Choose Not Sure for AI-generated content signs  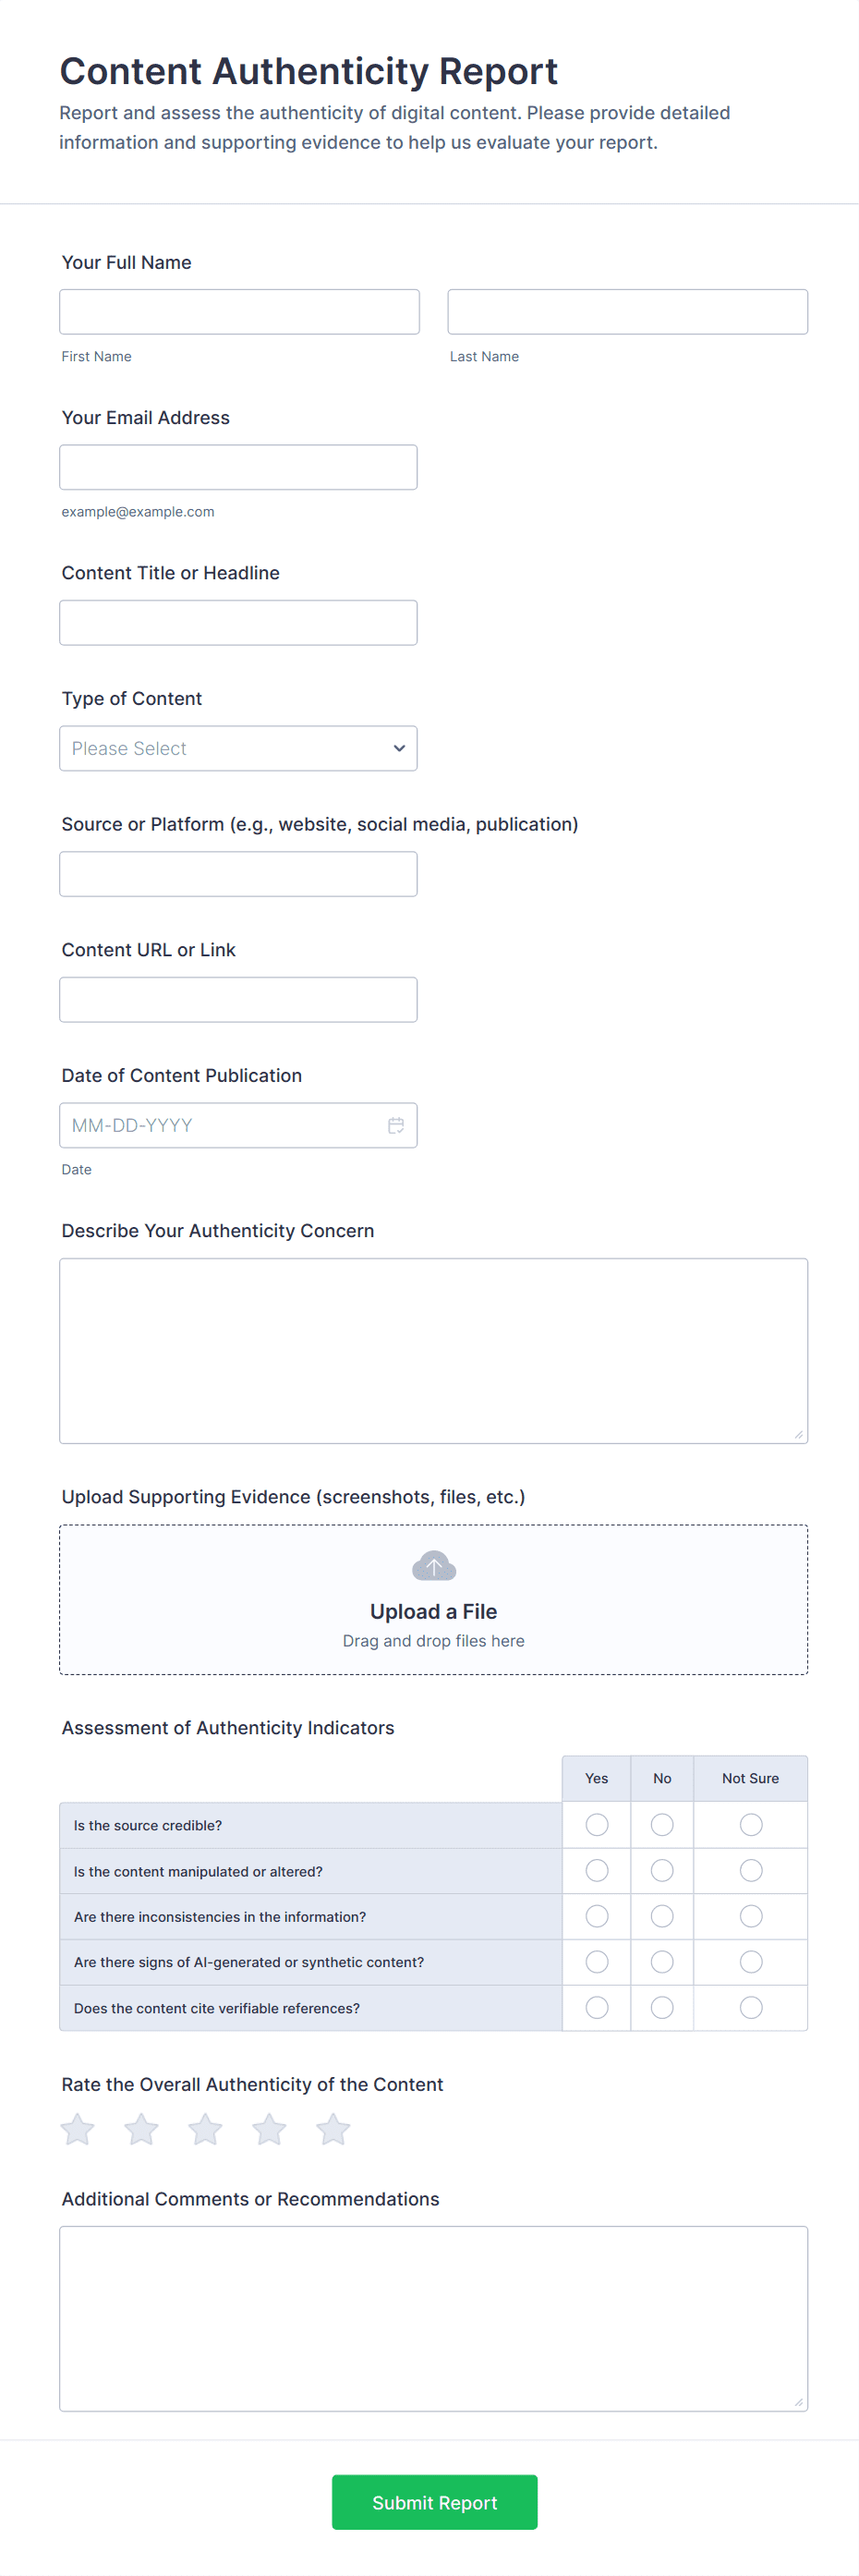751,1962
